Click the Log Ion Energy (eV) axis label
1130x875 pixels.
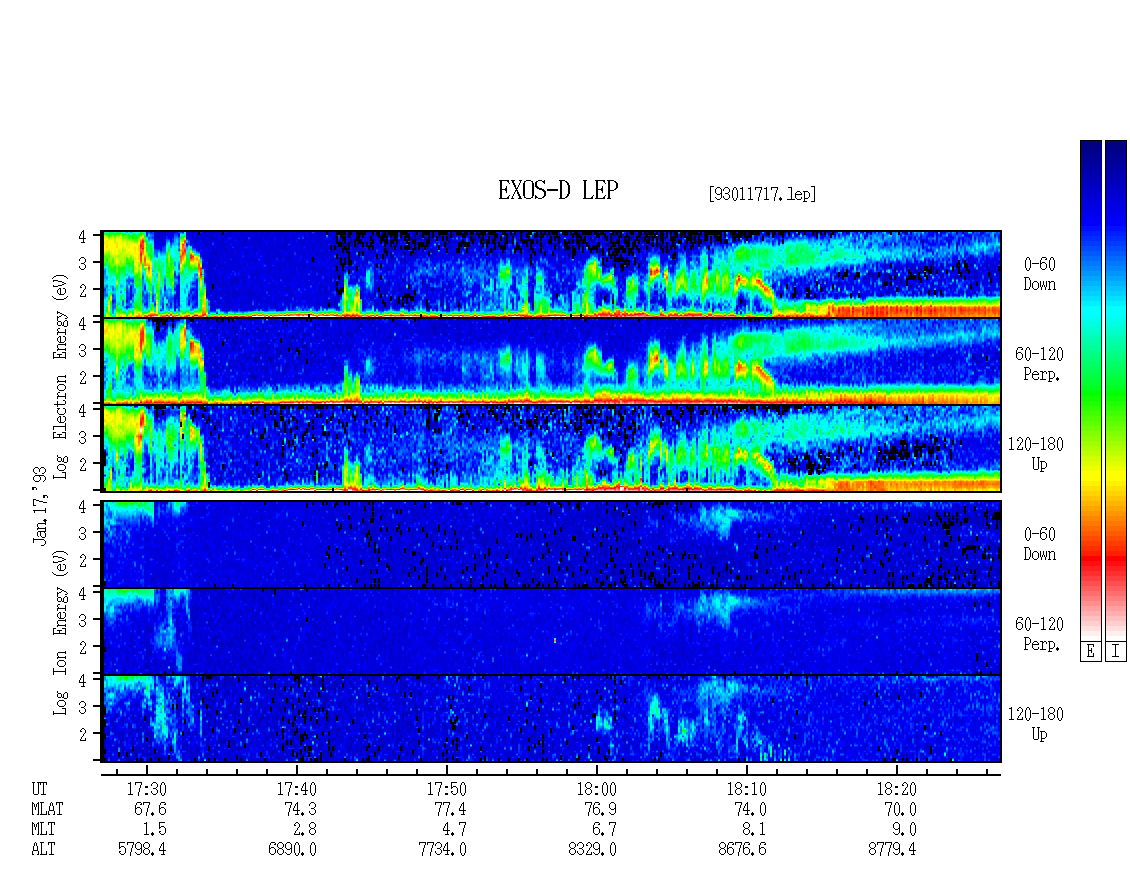coord(60,632)
